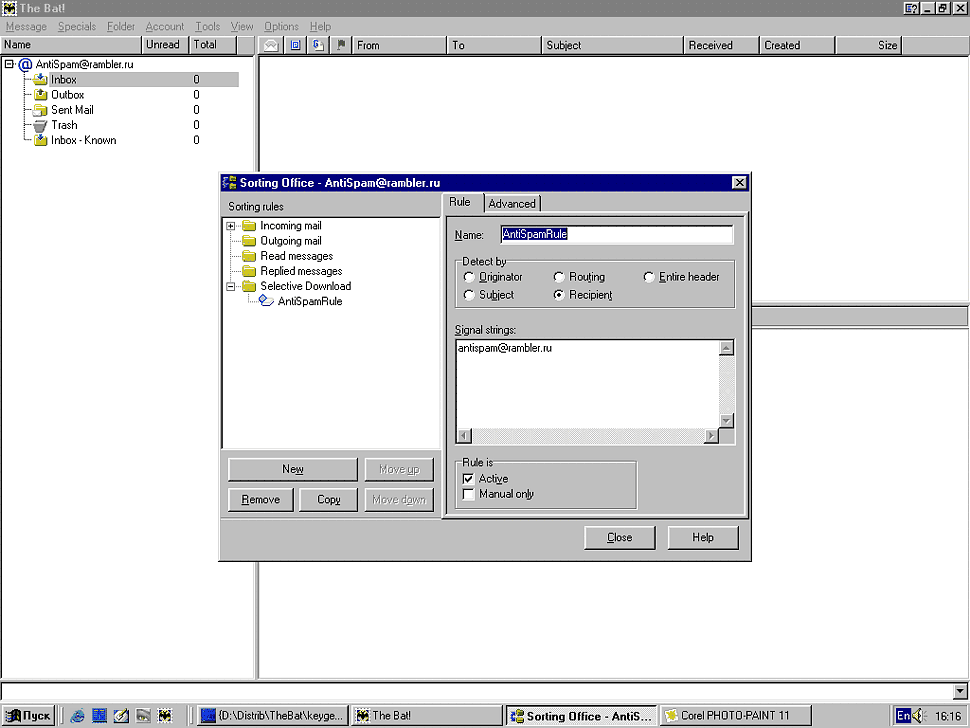Click the AntiSpamRule rule icon in sorting rules
Screen dimensions: 970x728
(x=266, y=301)
